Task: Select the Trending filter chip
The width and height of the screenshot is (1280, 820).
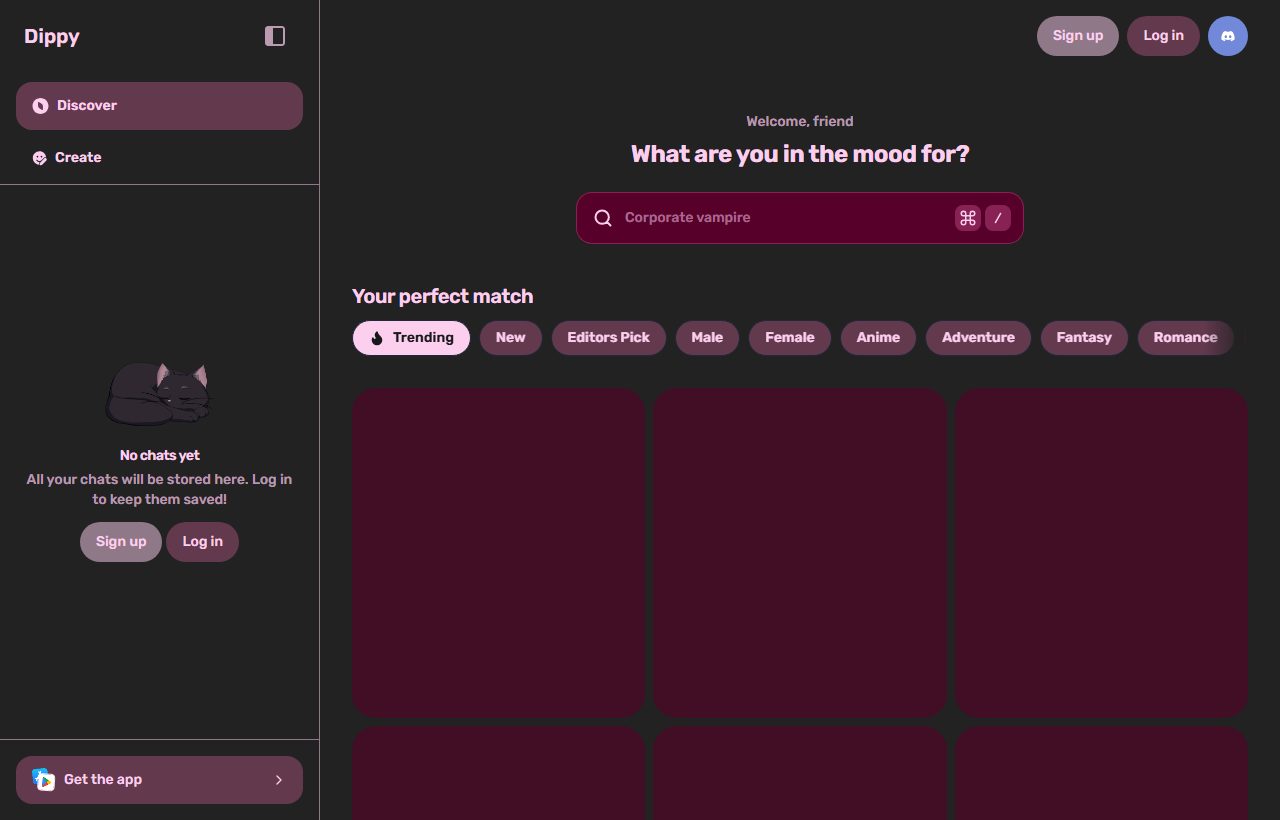Action: coord(411,338)
